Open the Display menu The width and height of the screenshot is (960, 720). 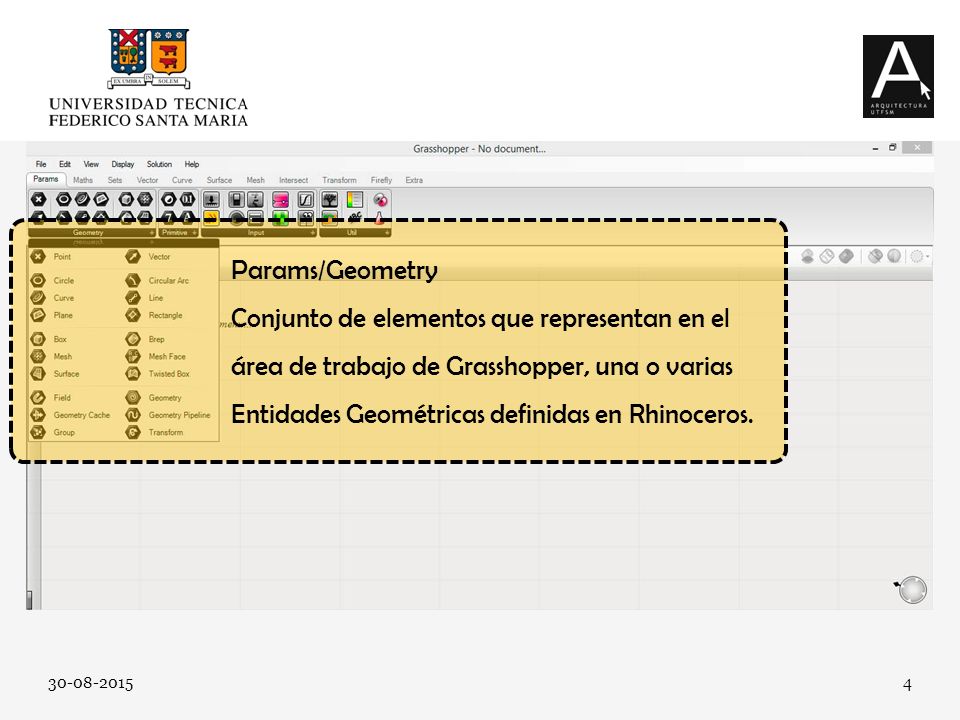point(122,164)
